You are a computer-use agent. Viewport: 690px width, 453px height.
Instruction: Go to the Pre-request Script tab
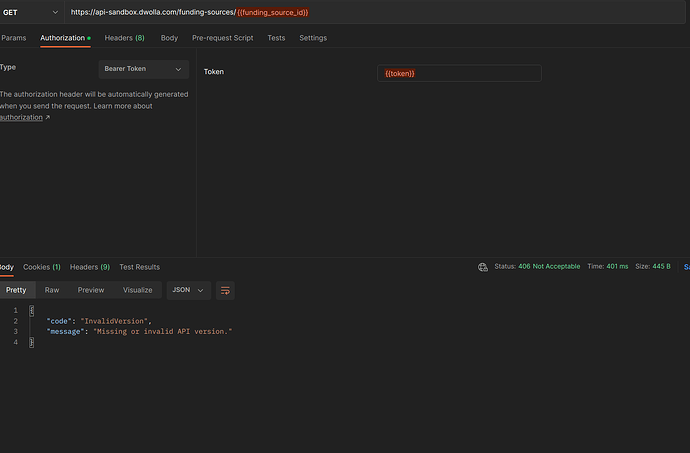222,38
